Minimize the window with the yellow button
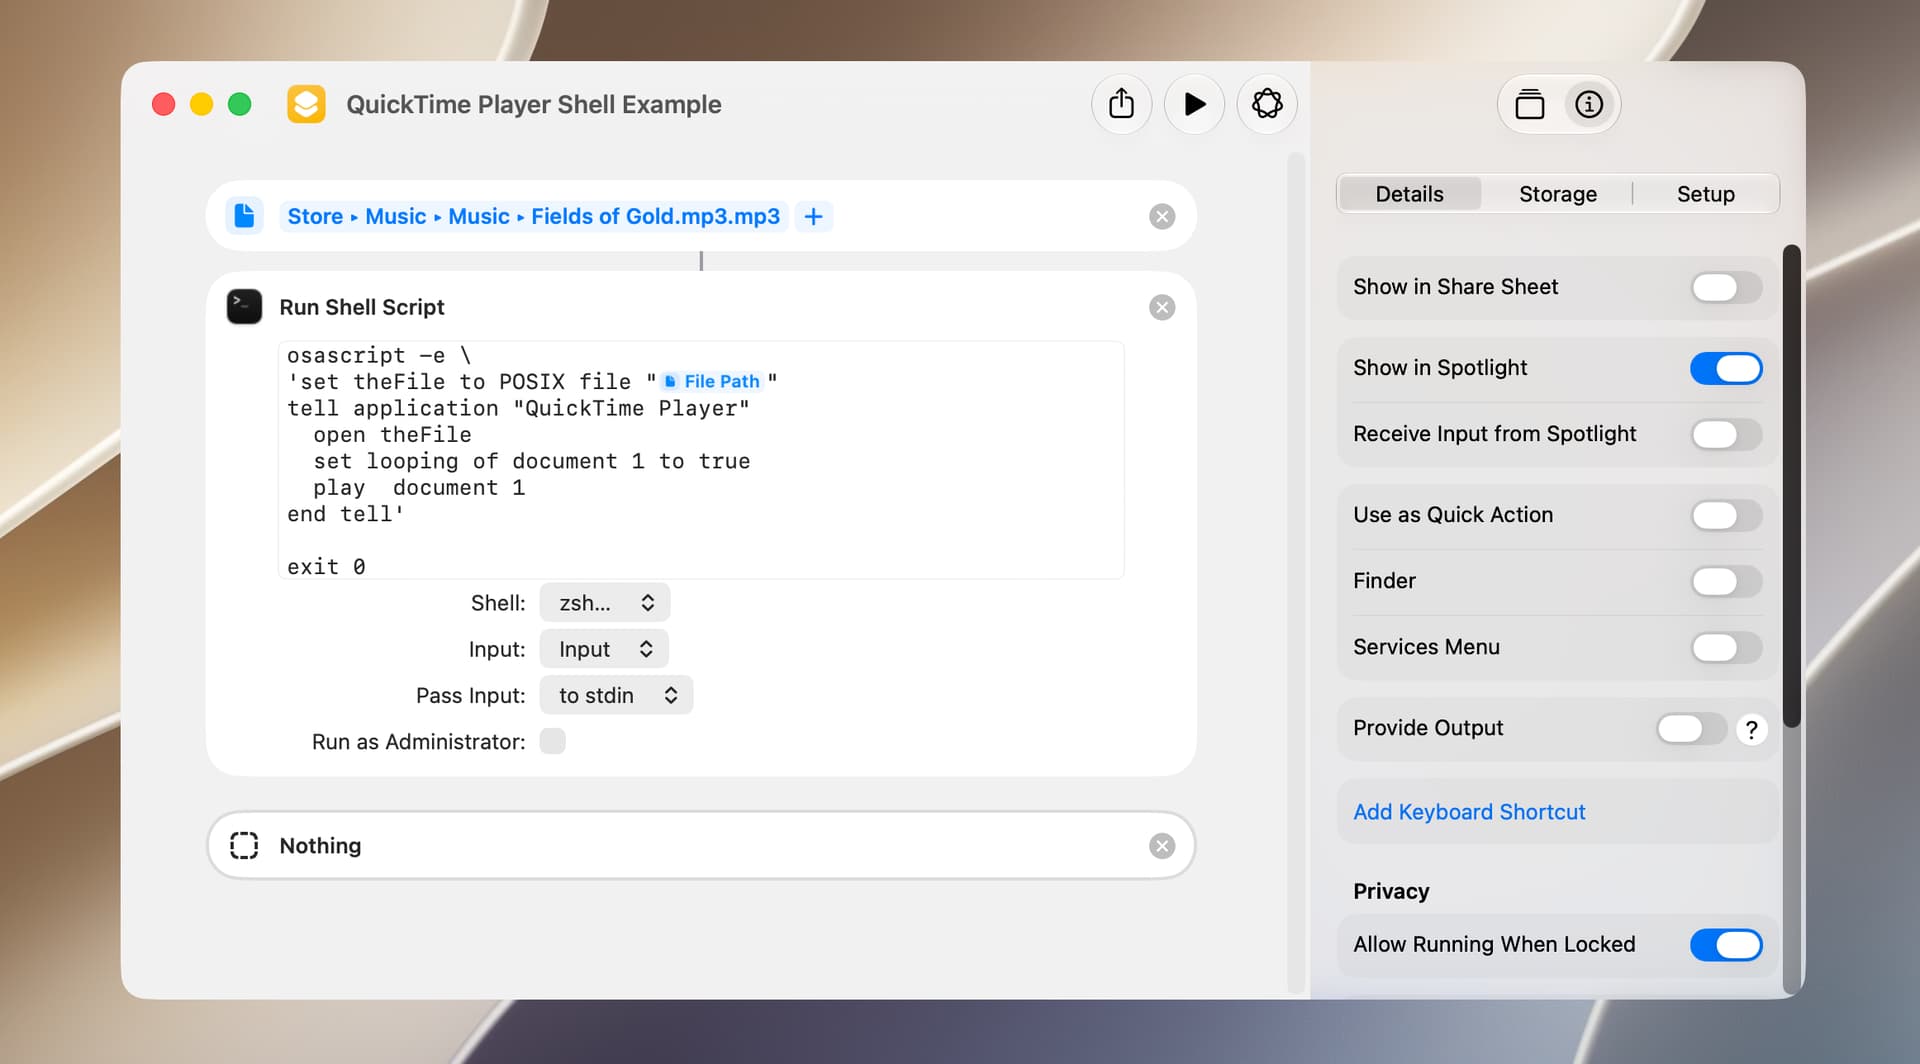Screen dimensions: 1920x1064 click(202, 104)
